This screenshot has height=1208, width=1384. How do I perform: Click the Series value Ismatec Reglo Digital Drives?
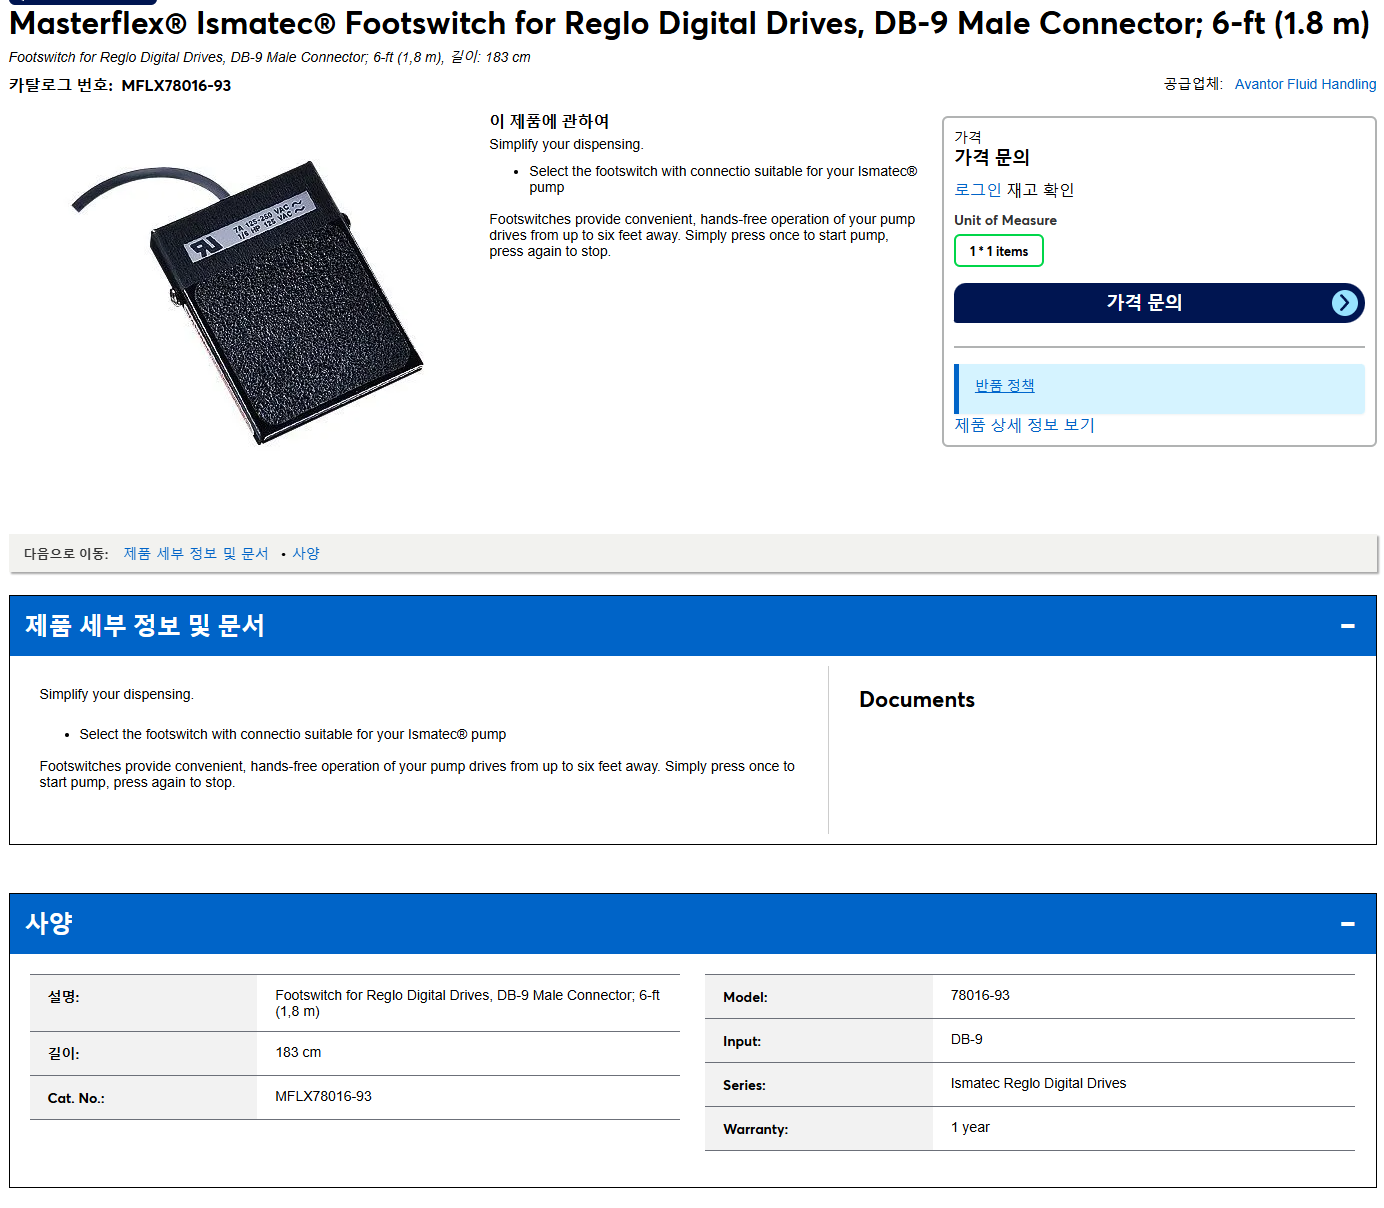point(1038,1084)
